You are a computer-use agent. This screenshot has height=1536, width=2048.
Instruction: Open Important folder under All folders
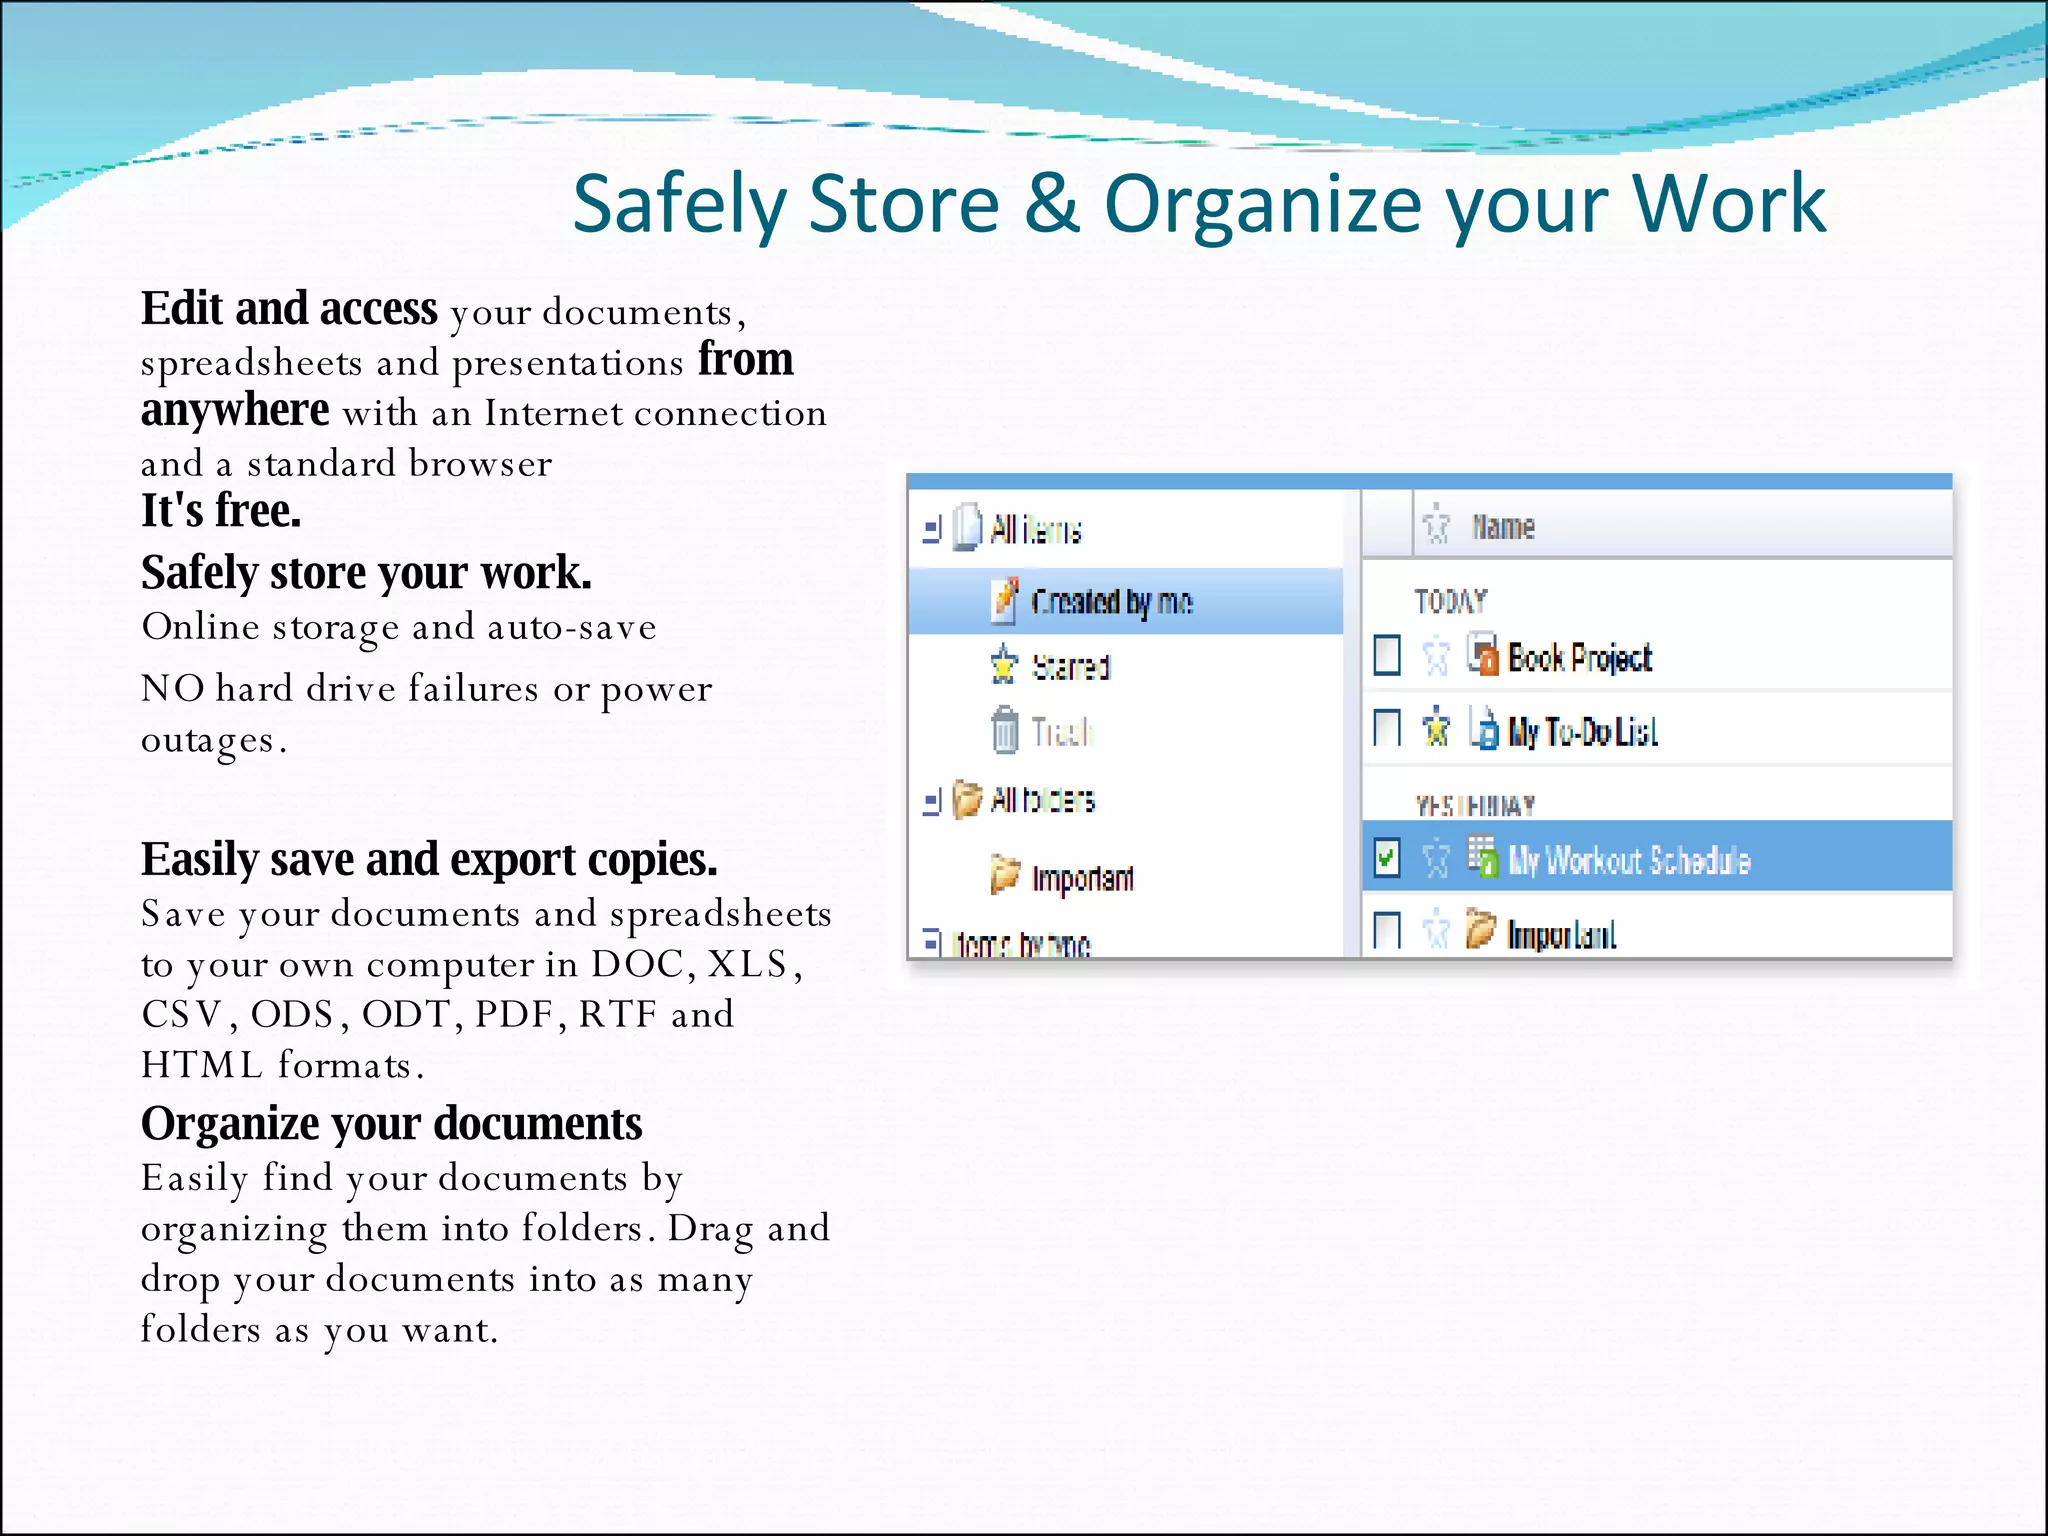1082,877
